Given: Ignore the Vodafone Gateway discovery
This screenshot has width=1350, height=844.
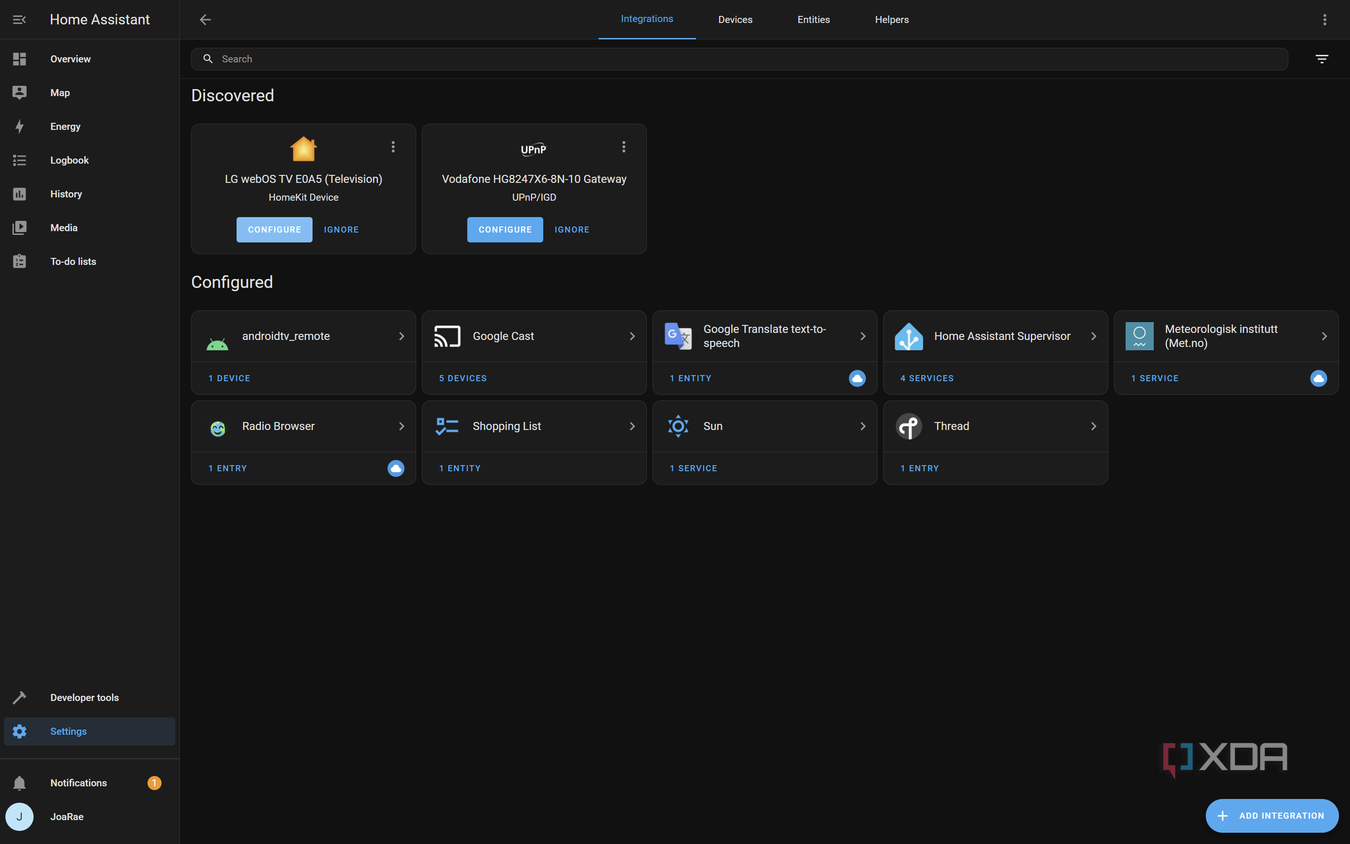Looking at the screenshot, I should tap(572, 229).
